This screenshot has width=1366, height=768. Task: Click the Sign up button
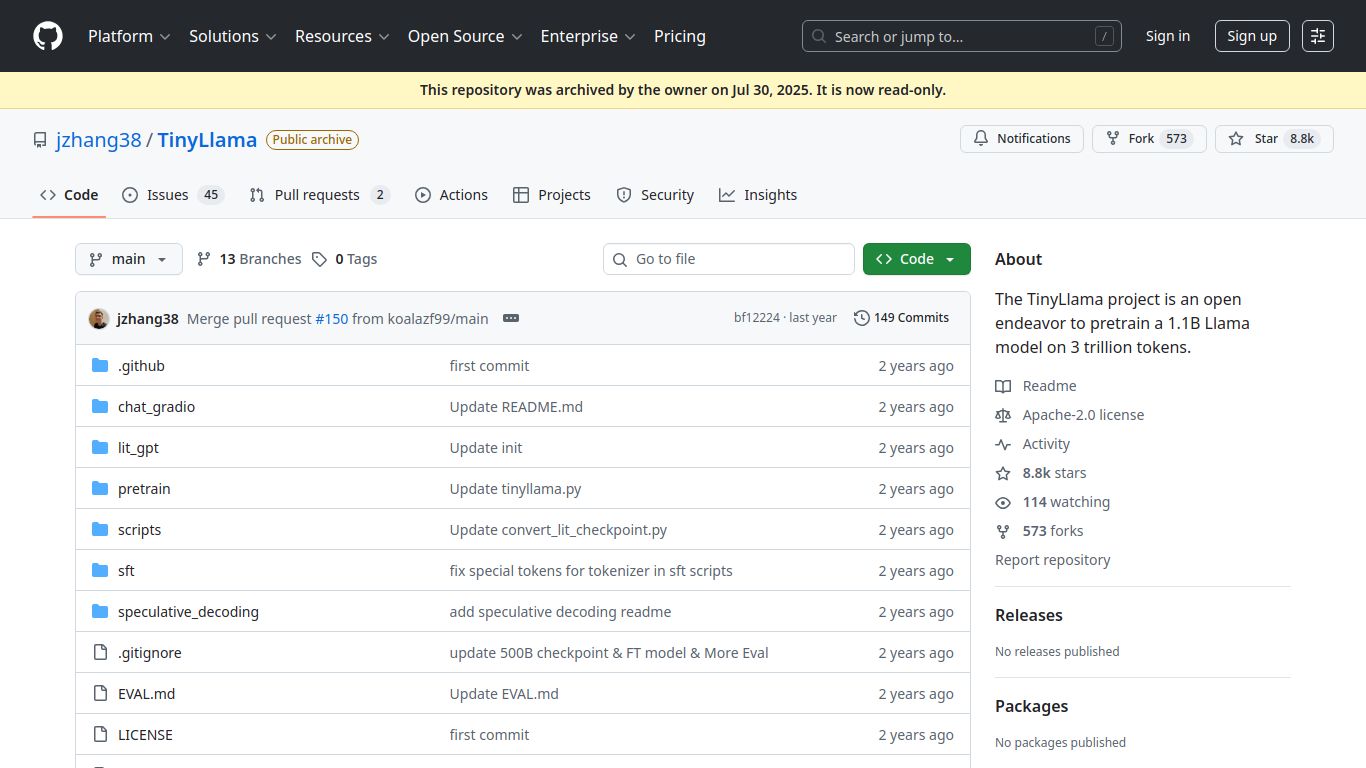tap(1252, 36)
